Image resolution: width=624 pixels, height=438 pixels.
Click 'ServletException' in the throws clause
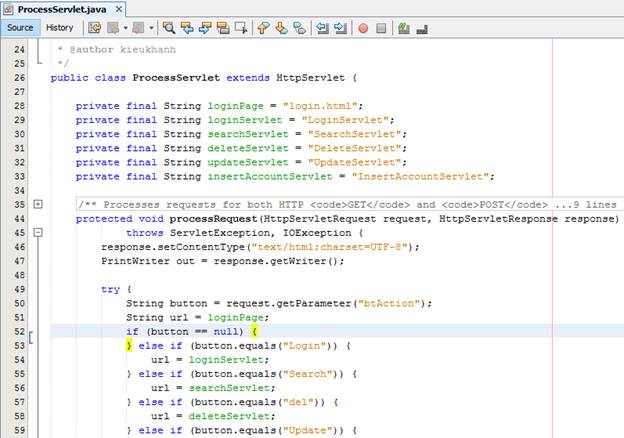pyautogui.click(x=220, y=233)
